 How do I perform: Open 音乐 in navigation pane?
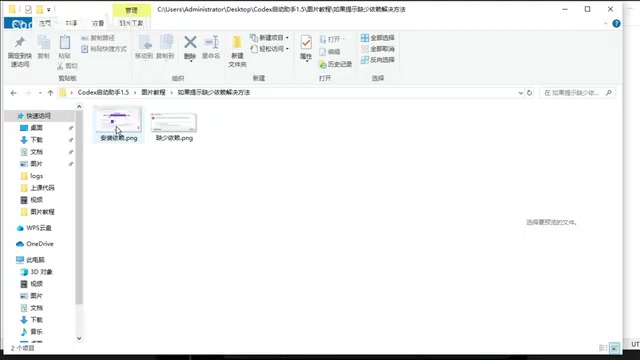[x=36, y=332]
